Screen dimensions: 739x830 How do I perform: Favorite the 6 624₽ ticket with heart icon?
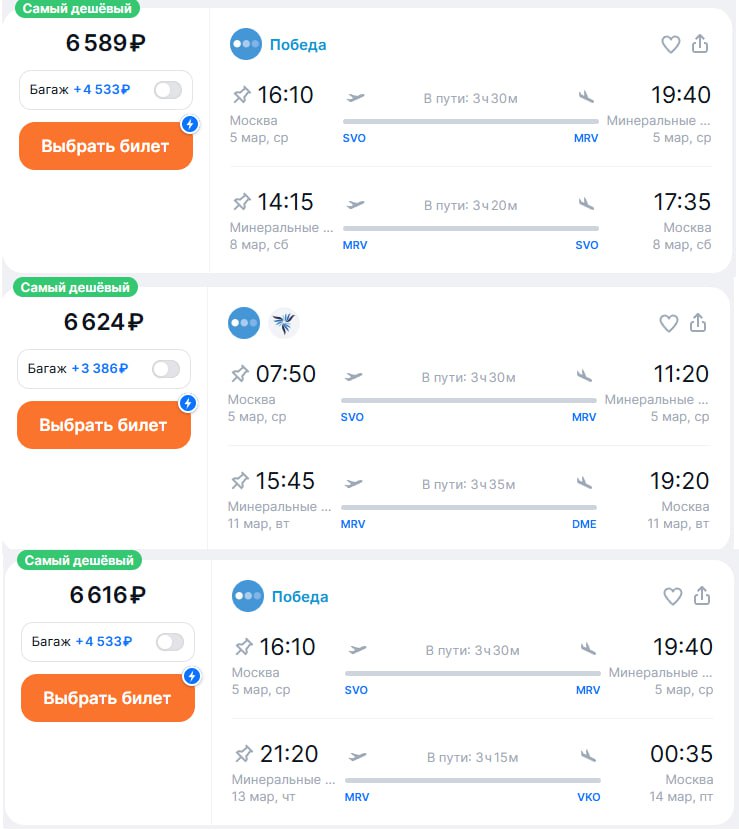pyautogui.click(x=669, y=323)
